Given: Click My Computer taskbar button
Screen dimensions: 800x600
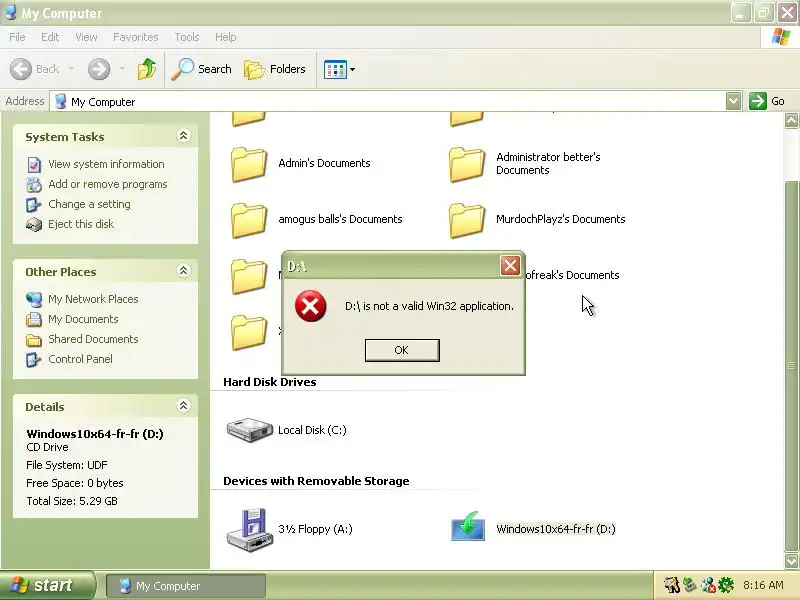Looking at the screenshot, I should coord(186,586).
